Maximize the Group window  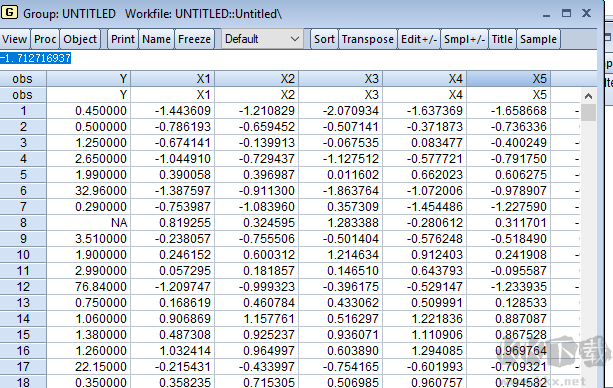566,13
